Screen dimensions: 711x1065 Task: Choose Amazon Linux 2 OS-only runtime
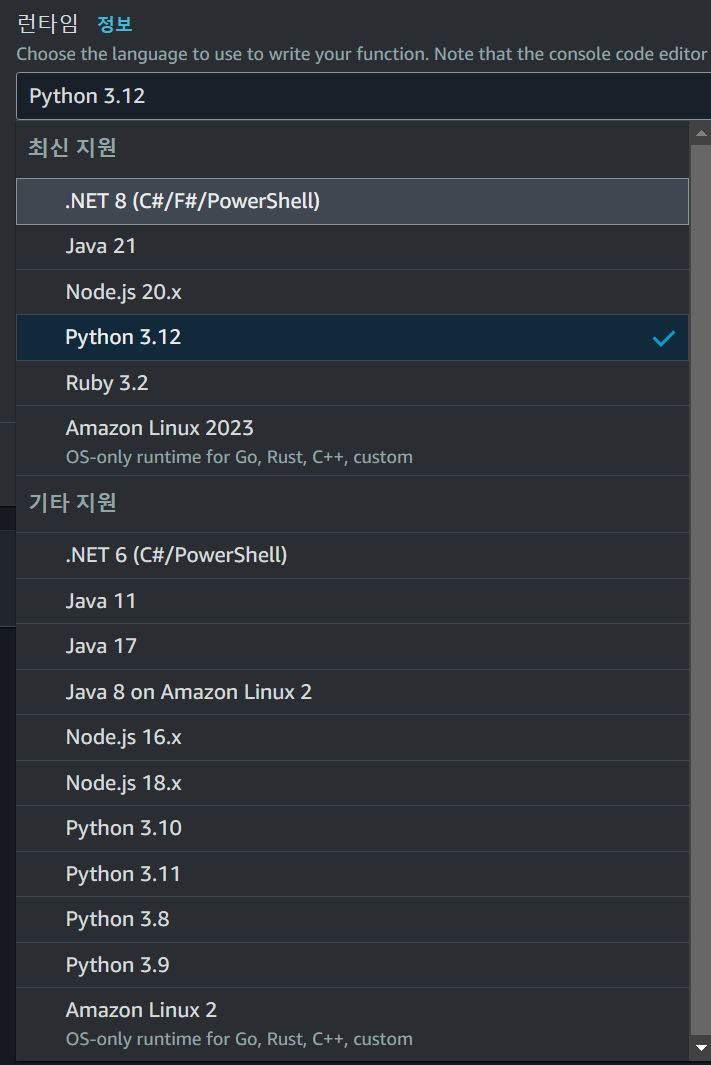click(352, 1024)
